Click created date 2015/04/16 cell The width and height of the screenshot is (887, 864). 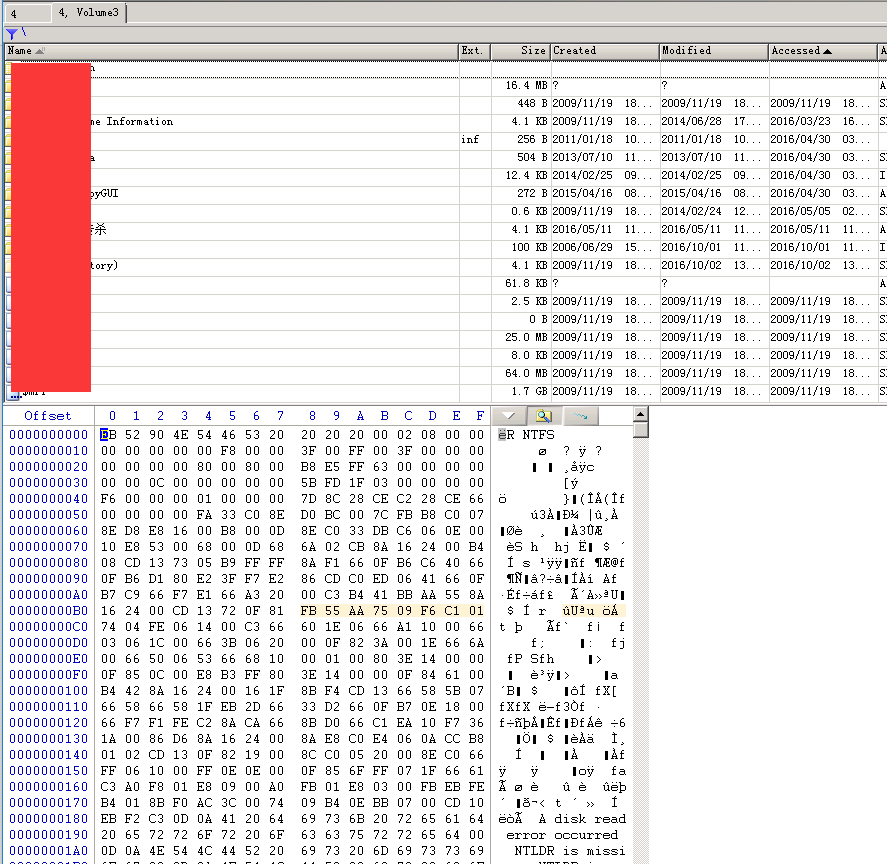pyautogui.click(x=605, y=194)
